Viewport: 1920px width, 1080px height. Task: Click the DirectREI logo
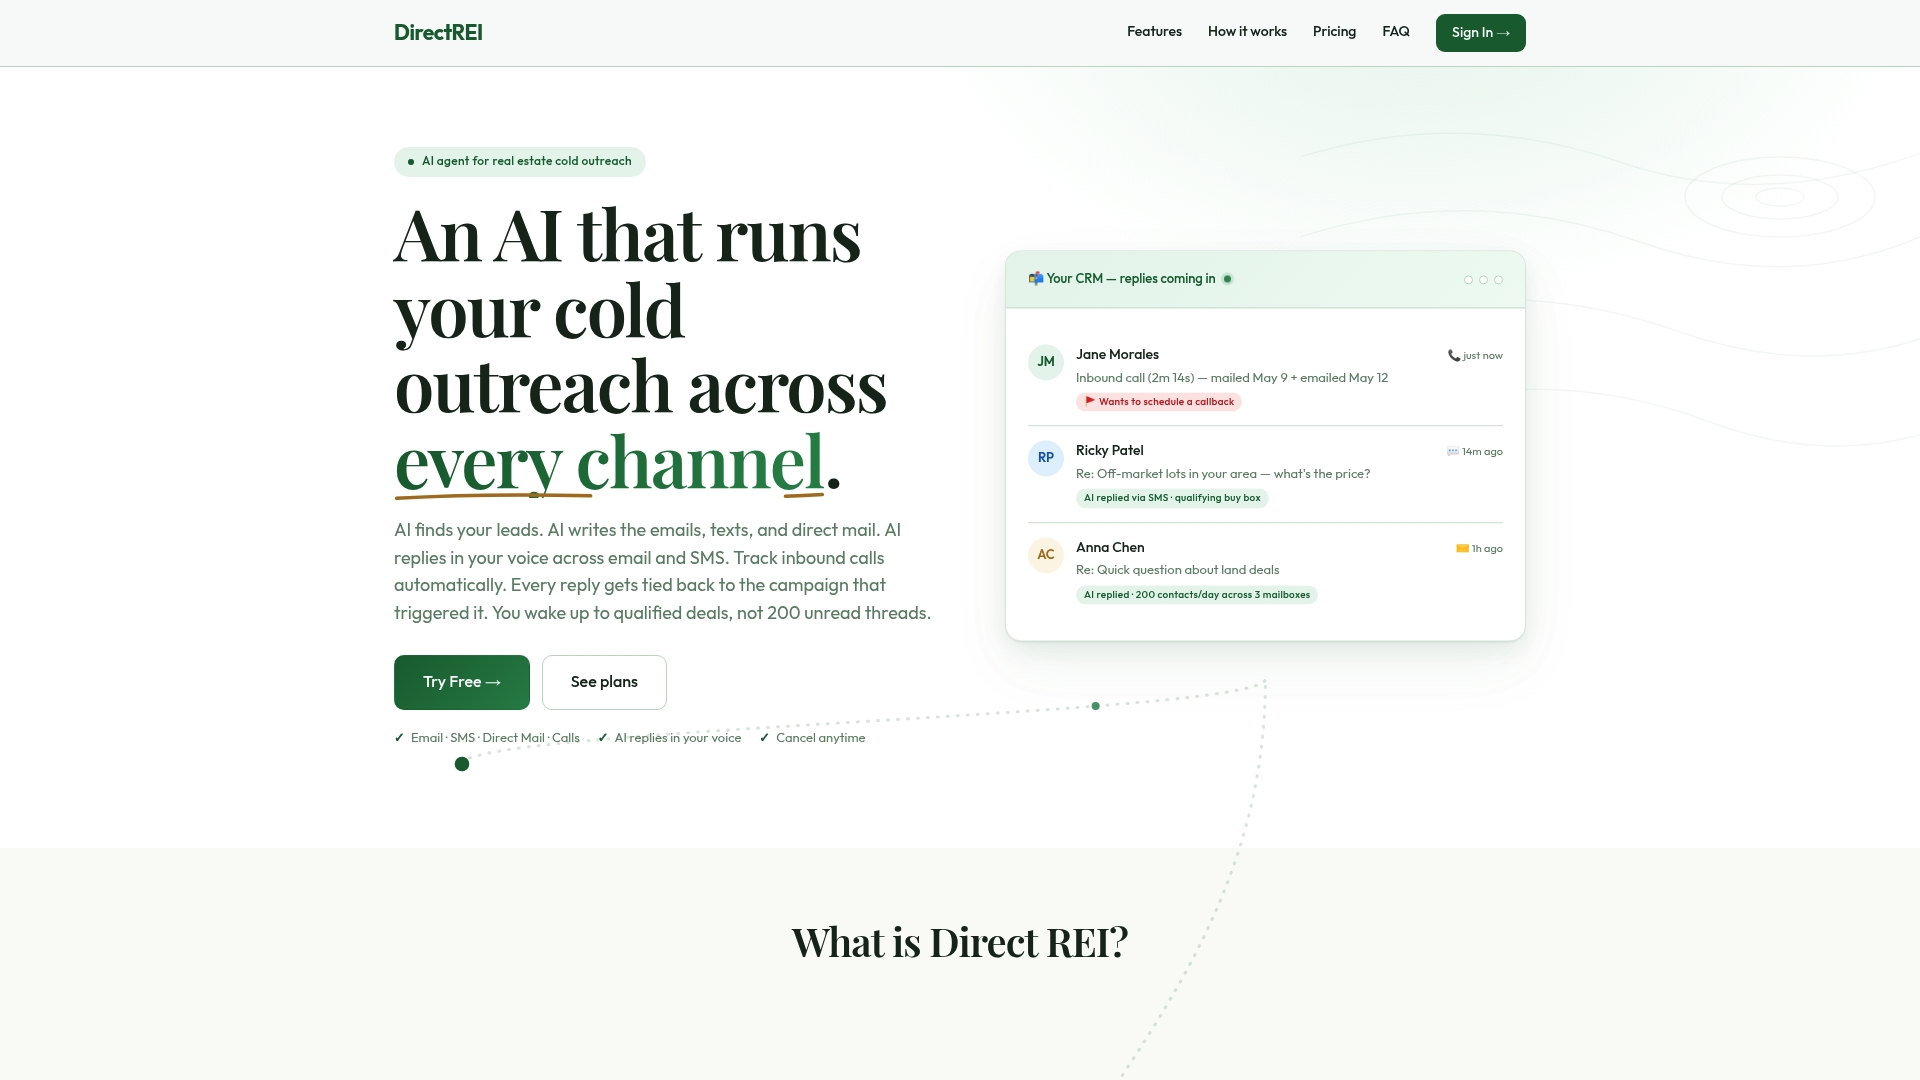(438, 32)
